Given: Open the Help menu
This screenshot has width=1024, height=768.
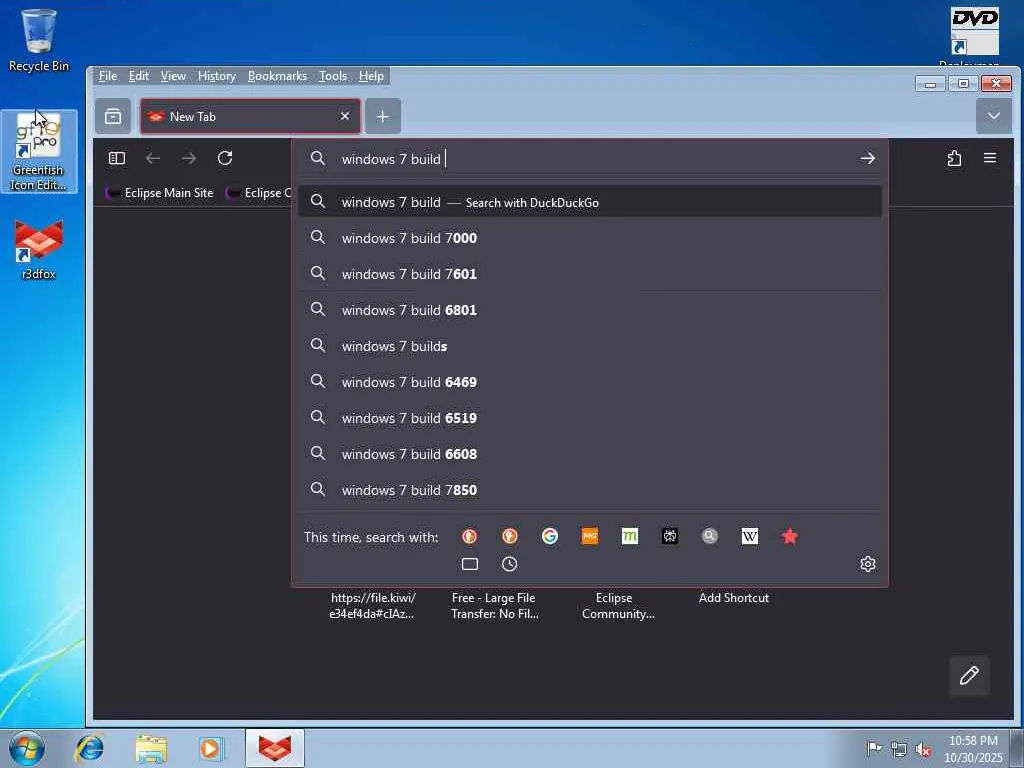Looking at the screenshot, I should 371,76.
